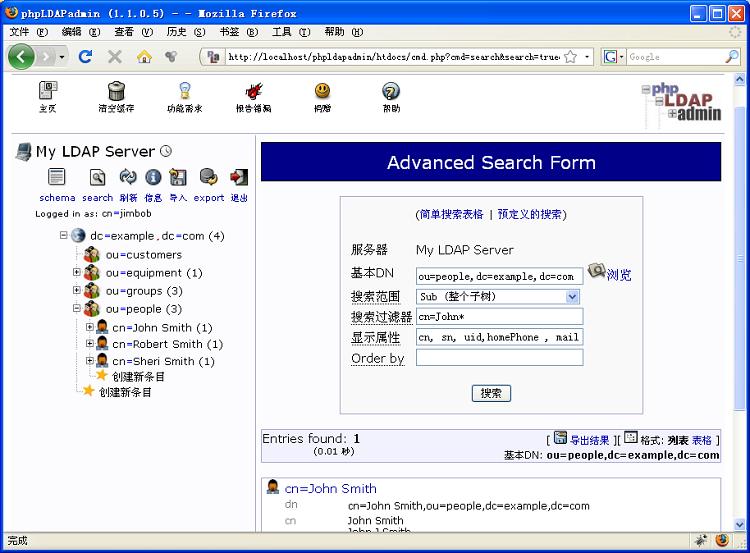Open the help (帮助) question mark icon
The image size is (750, 553).
point(391,92)
